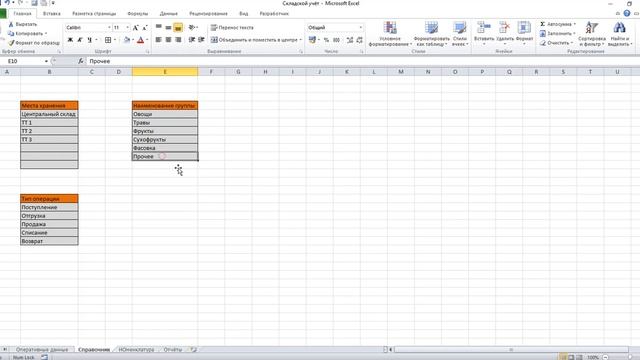
Task: Open the Рецензирование ribbon tab
Action: [x=208, y=13]
